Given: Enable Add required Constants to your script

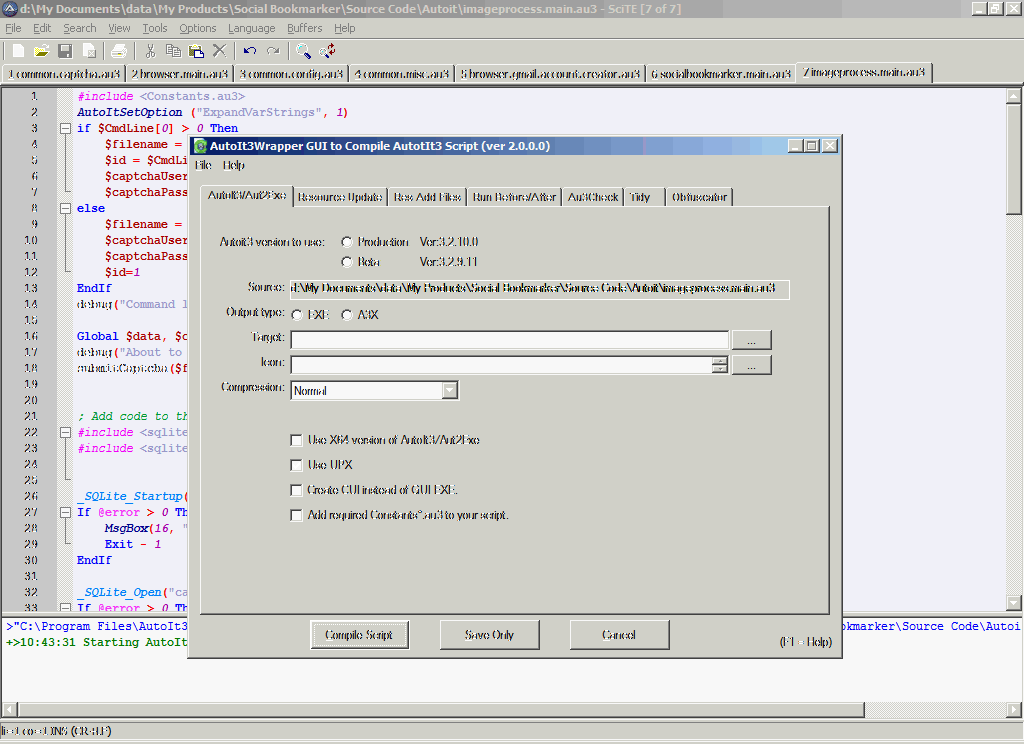Looking at the screenshot, I should pos(296,515).
